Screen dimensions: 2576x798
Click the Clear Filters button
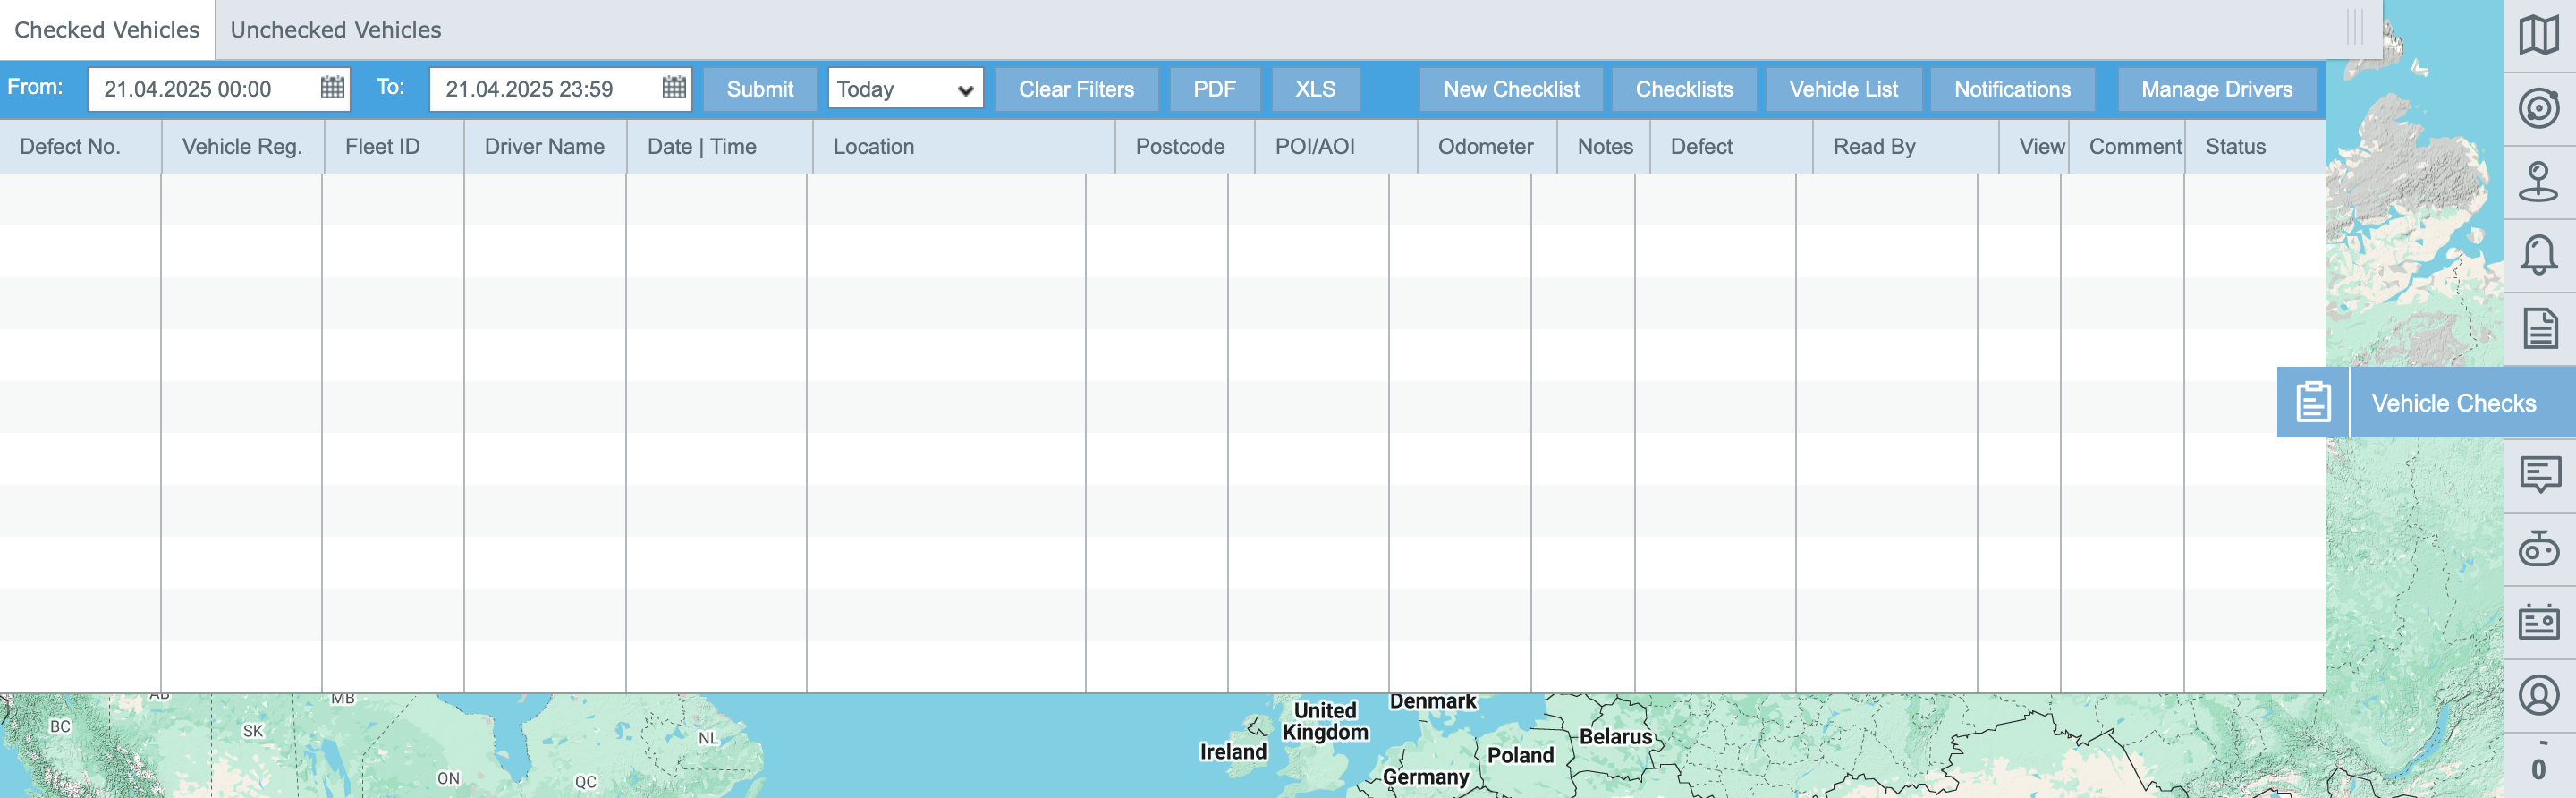(x=1075, y=89)
